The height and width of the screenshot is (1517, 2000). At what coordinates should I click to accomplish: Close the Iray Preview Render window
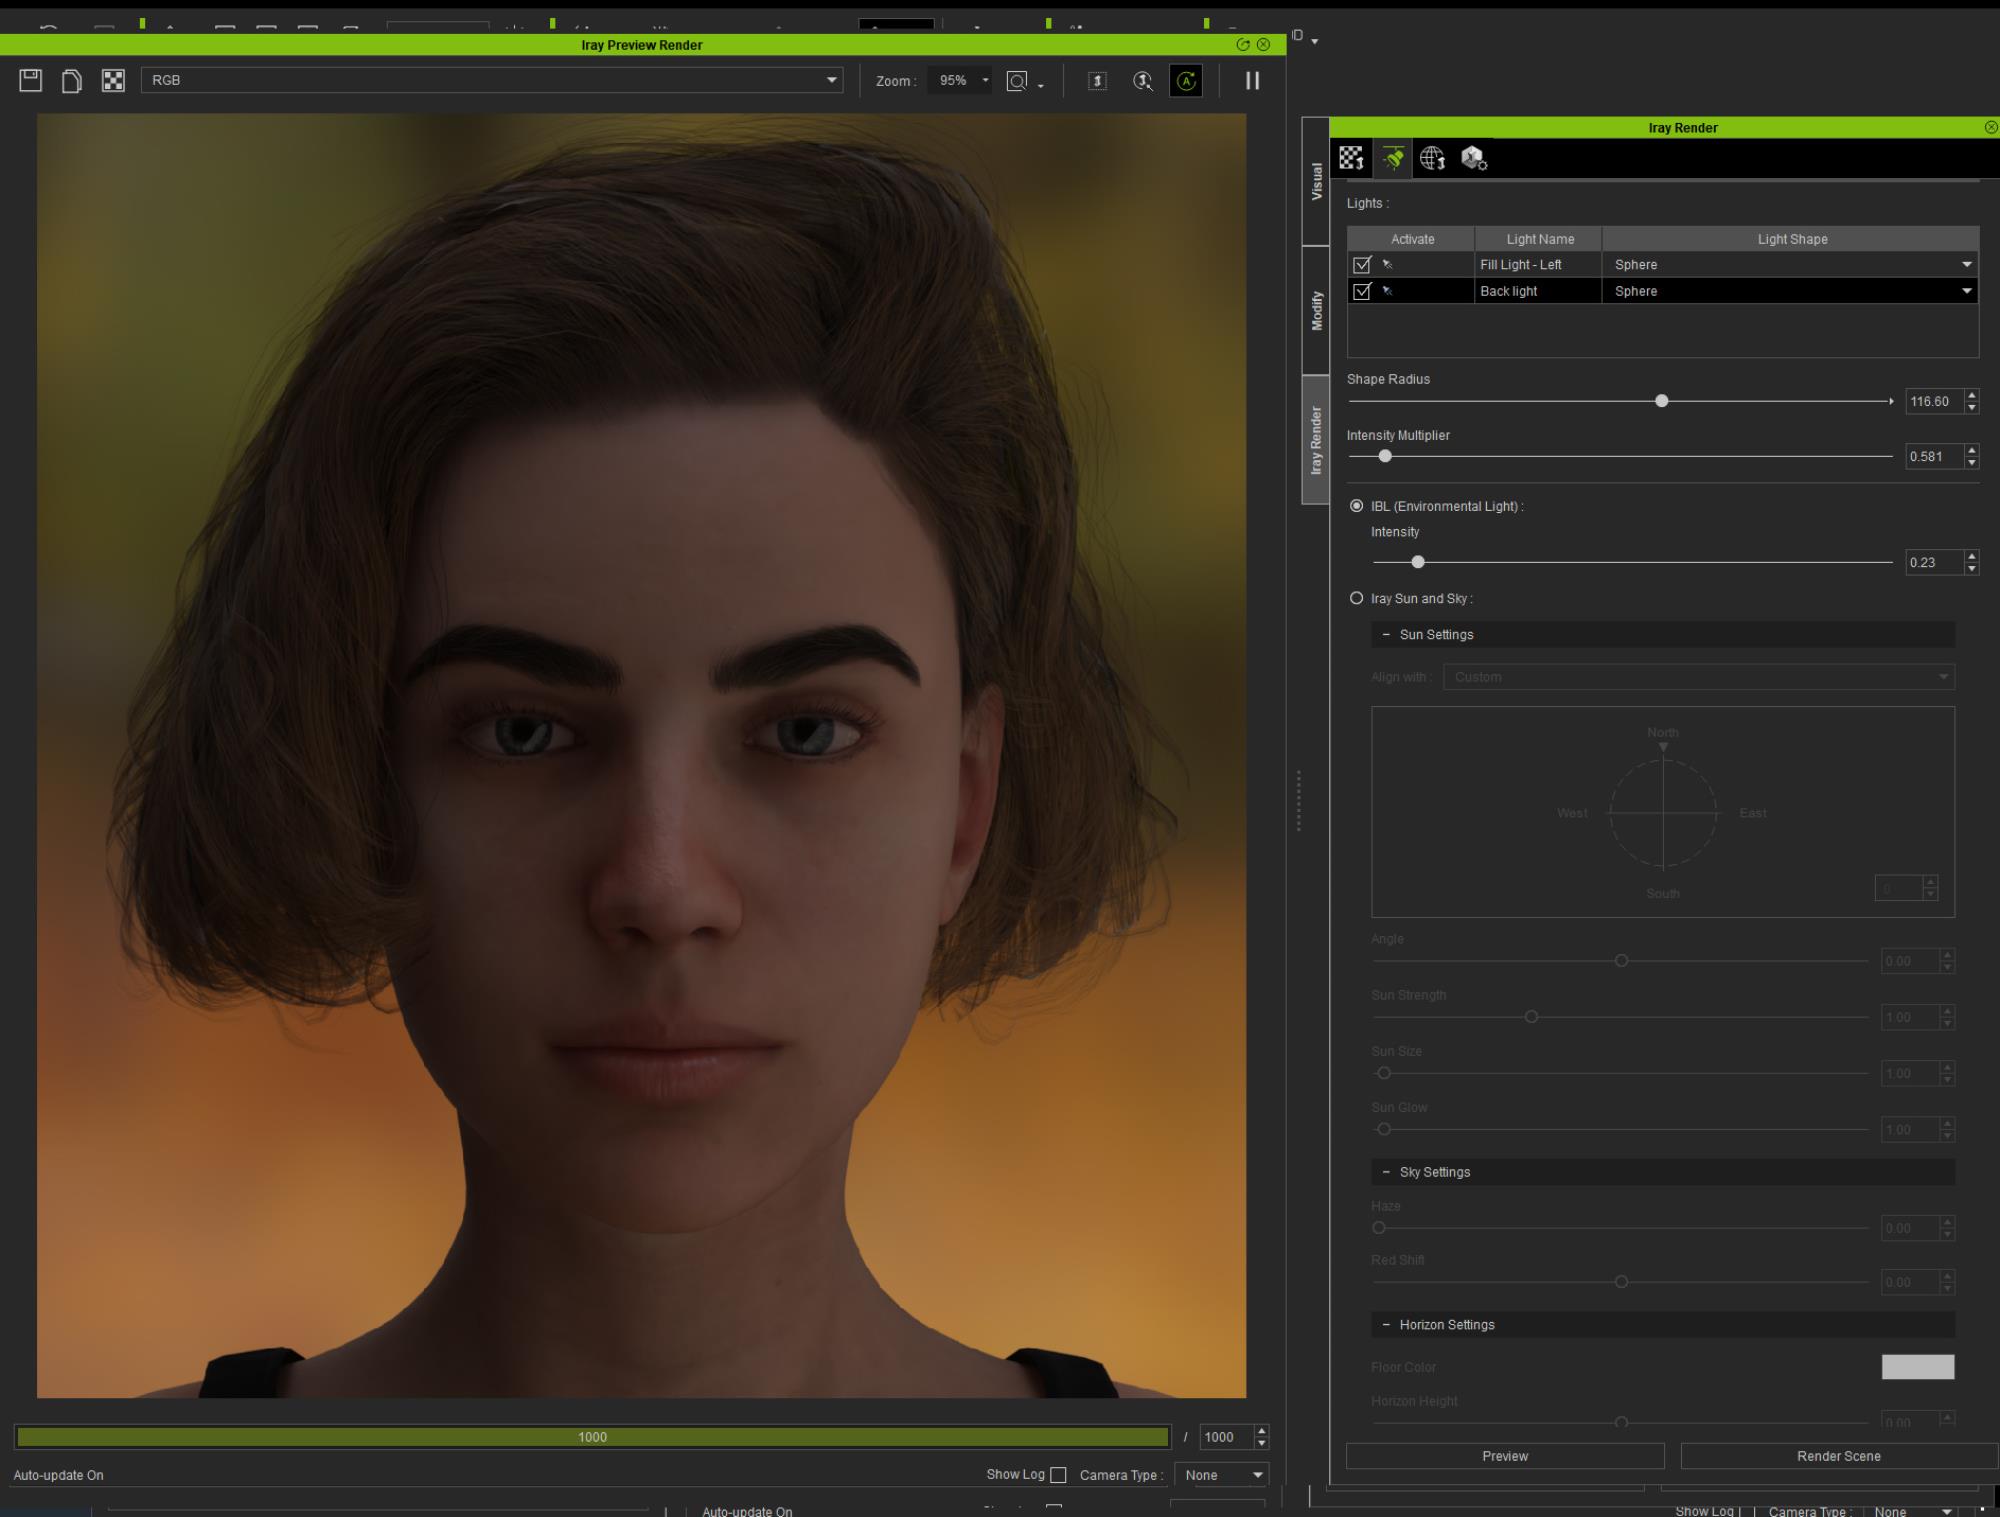tap(1264, 45)
